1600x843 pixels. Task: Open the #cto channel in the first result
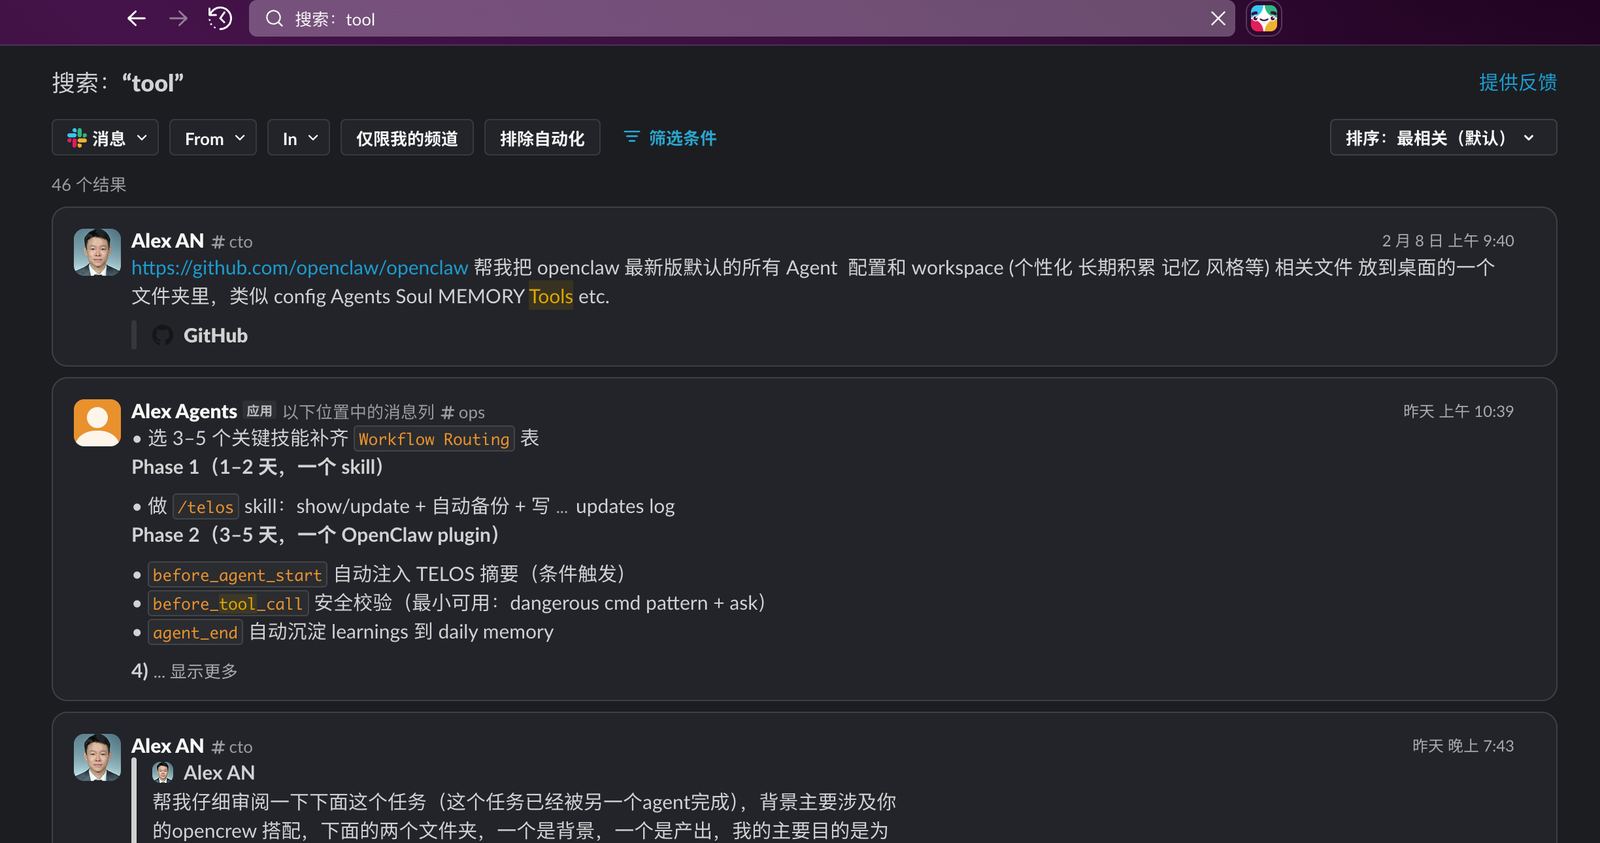pos(232,242)
